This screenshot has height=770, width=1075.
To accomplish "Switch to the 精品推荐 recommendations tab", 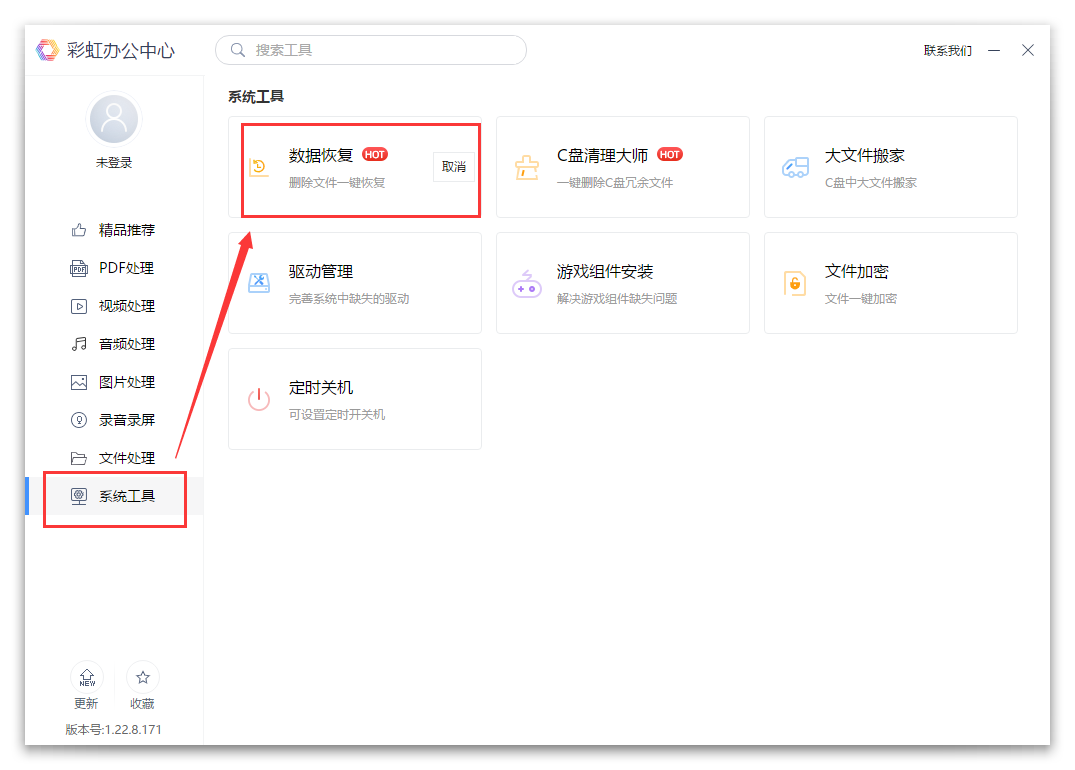I will click(x=114, y=230).
